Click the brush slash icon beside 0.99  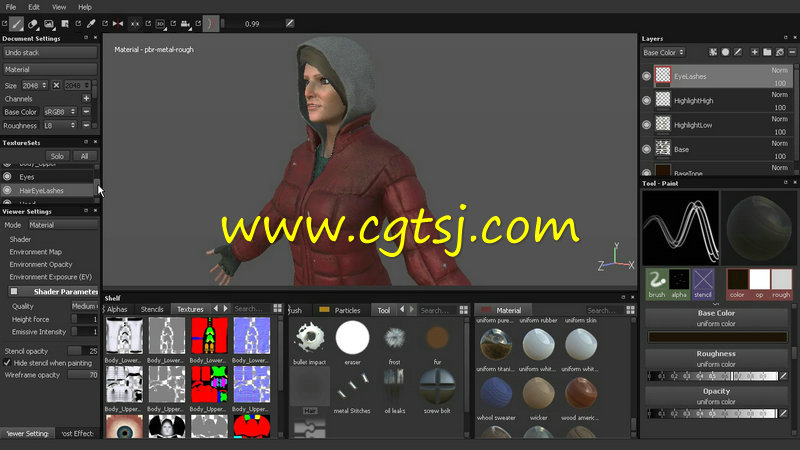pos(290,23)
